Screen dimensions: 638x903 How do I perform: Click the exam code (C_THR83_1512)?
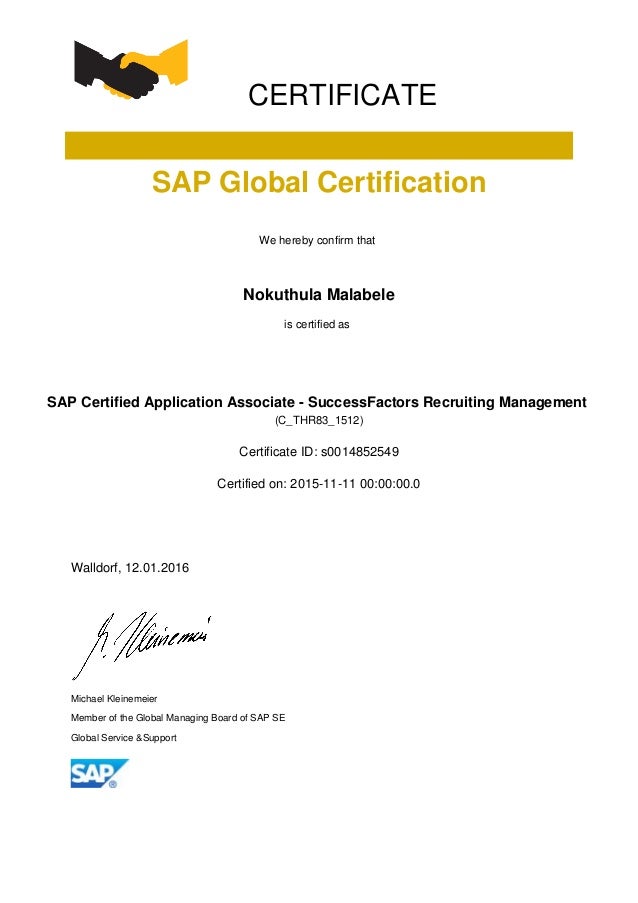319,420
